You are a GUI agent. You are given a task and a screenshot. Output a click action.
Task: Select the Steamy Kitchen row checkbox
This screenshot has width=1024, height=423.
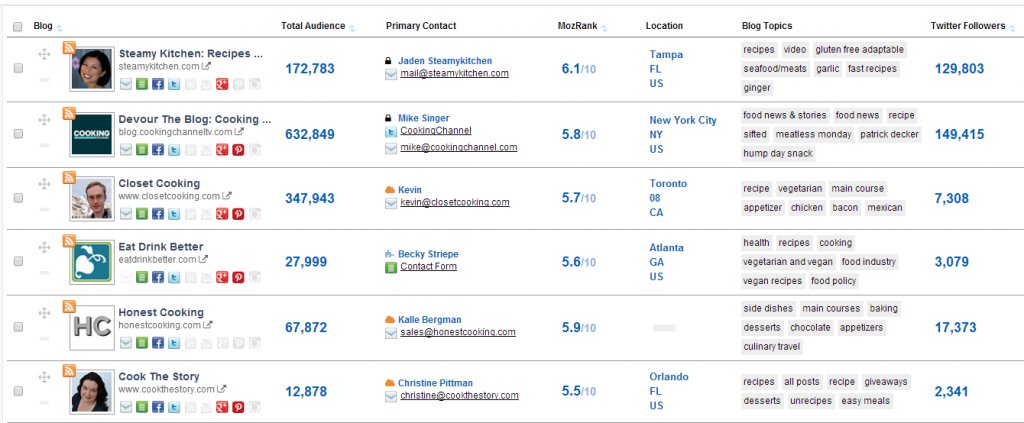pos(18,68)
